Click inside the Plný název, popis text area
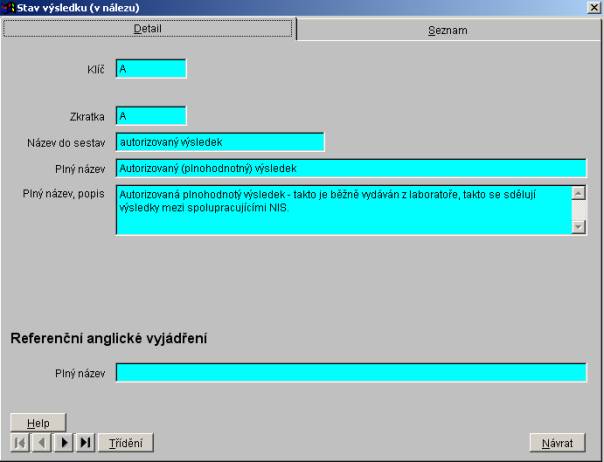 (x=342, y=209)
